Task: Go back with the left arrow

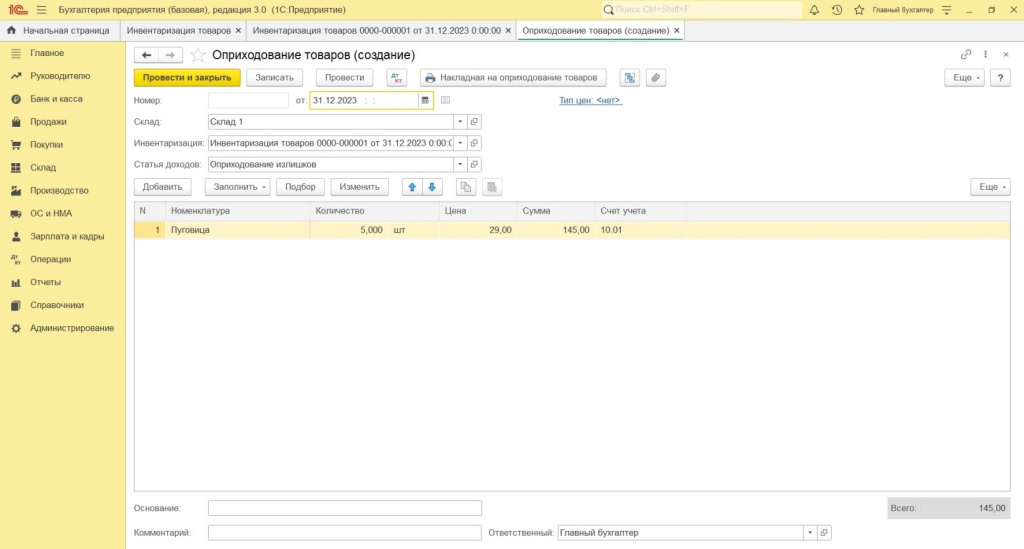Action: click(x=146, y=55)
